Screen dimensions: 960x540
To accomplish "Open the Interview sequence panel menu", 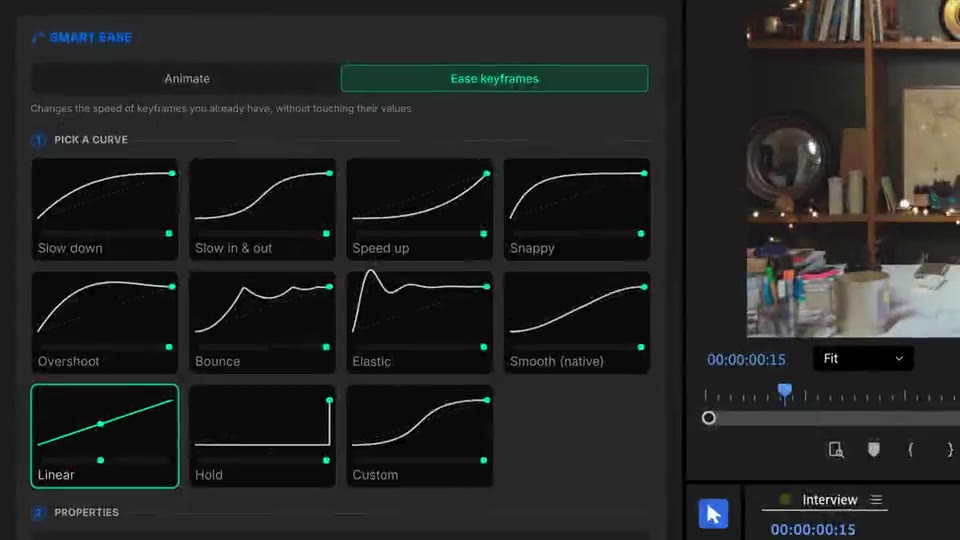I will (876, 500).
